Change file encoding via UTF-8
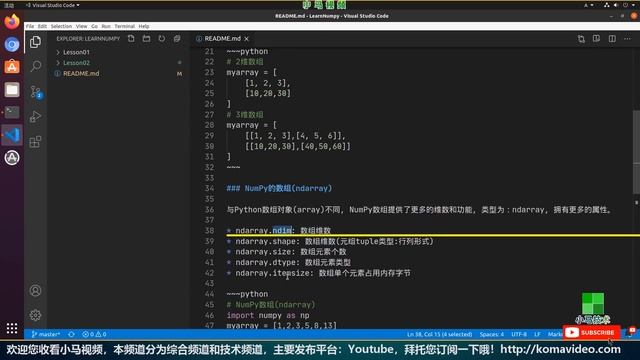 [519, 334]
